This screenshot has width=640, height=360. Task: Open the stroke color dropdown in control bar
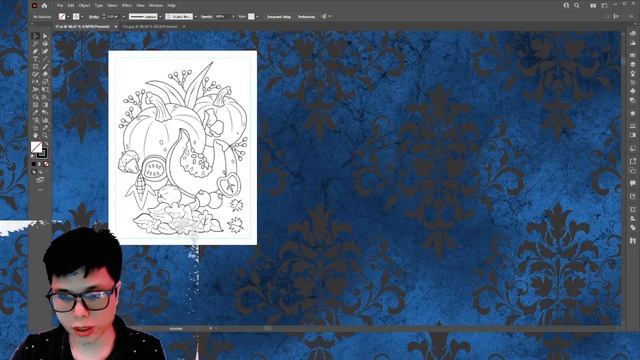point(82,17)
